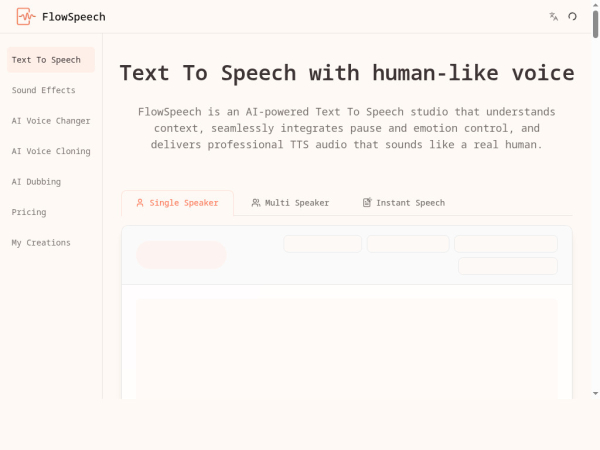Click the main heading 'Text To Speech with human-like voice'
Viewport: 600px width, 450px height.
tap(347, 73)
